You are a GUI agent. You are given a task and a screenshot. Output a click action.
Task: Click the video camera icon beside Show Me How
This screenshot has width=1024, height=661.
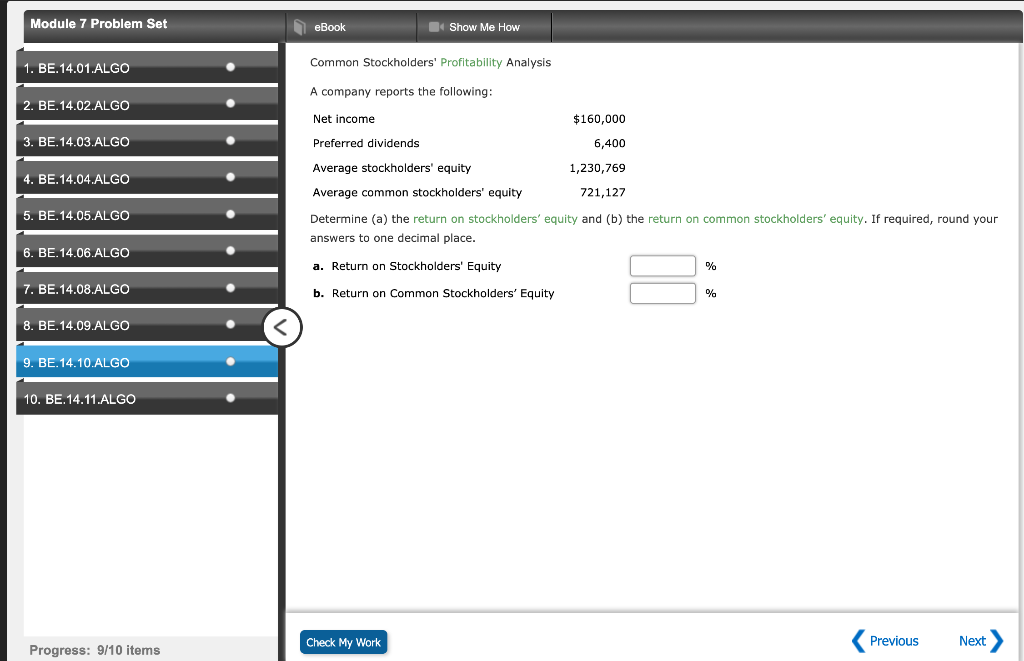(x=438, y=27)
